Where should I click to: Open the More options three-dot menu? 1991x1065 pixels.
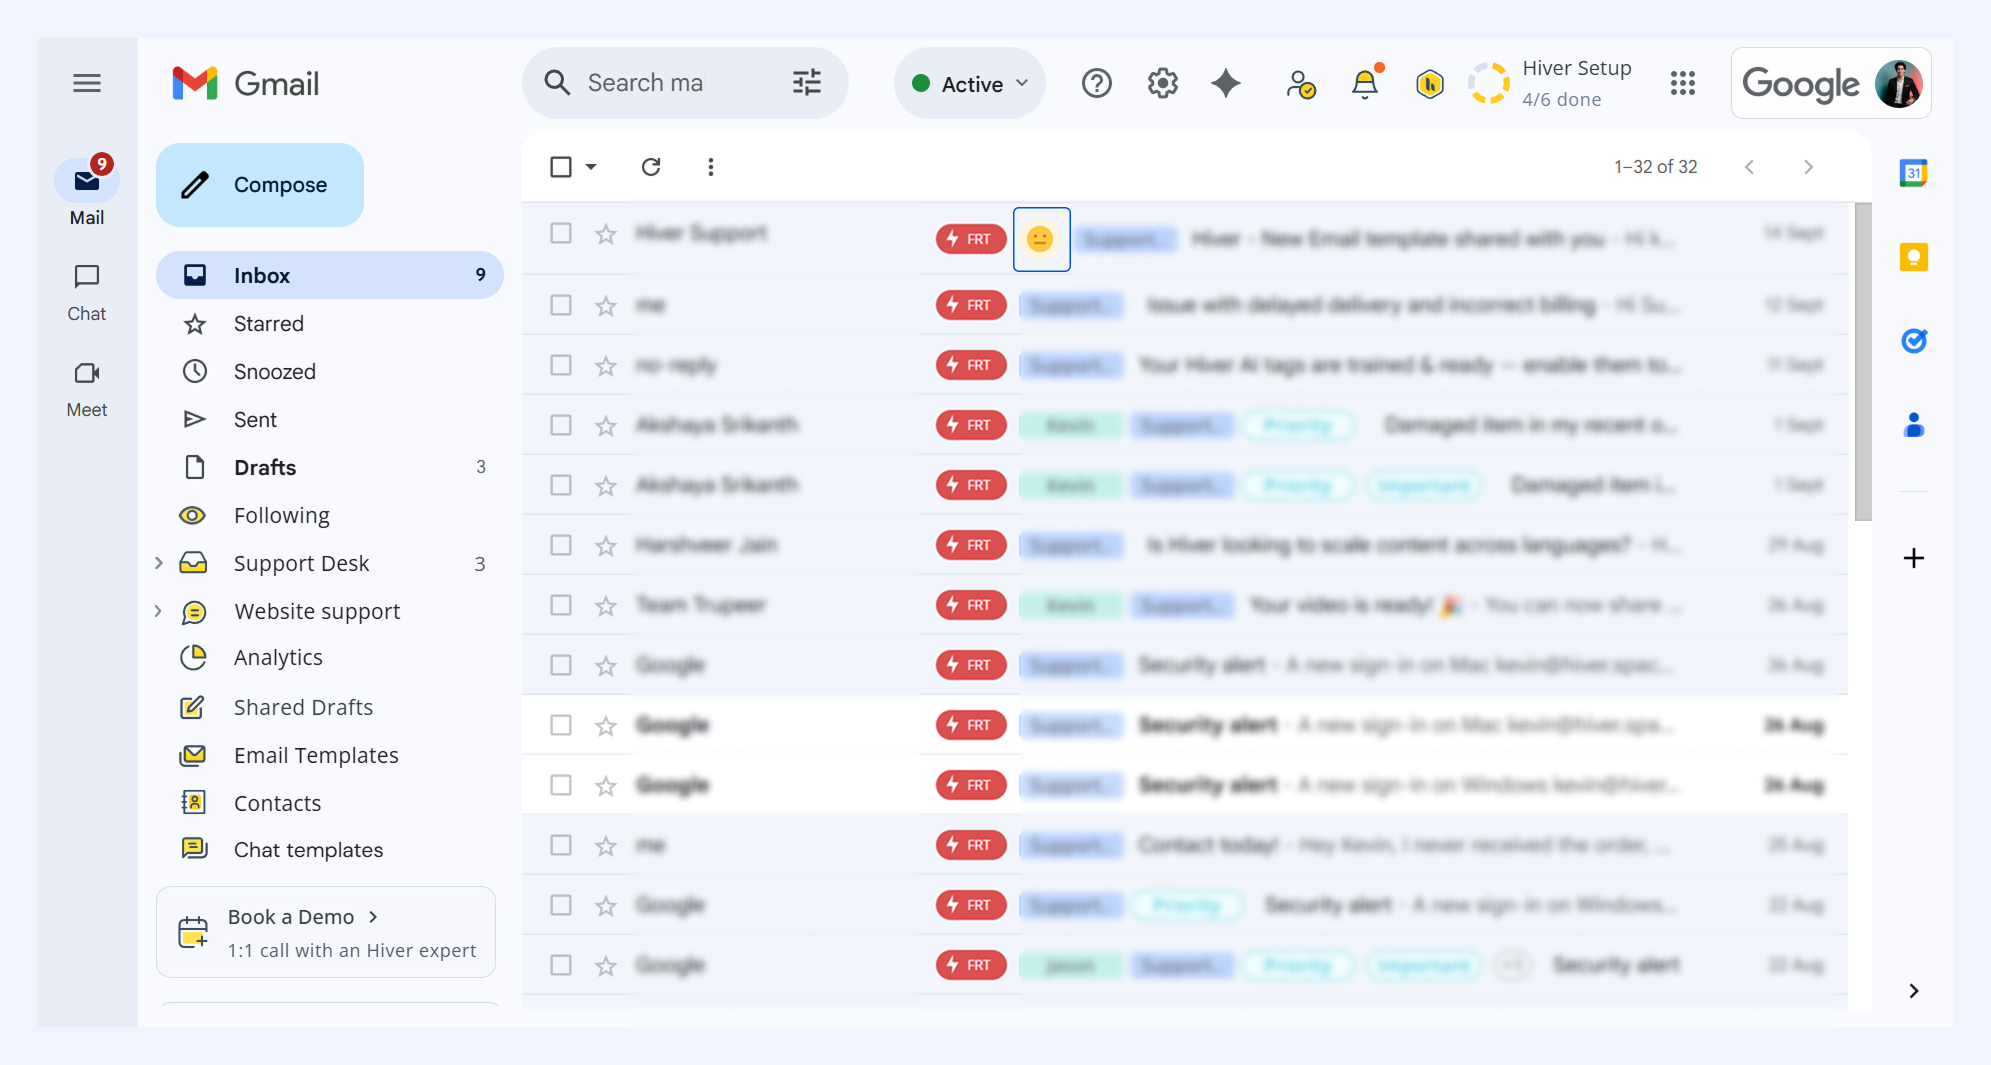711,167
